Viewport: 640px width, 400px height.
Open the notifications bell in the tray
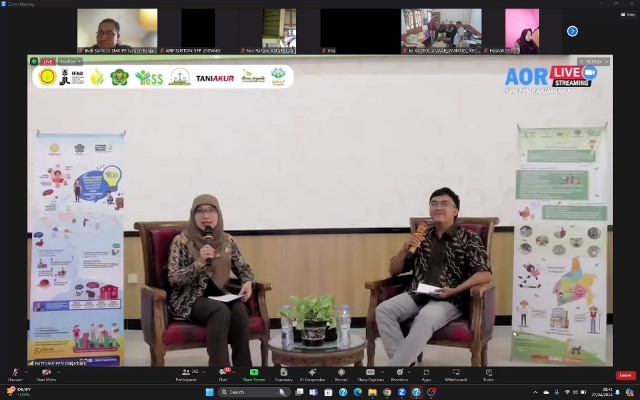pos(618,392)
